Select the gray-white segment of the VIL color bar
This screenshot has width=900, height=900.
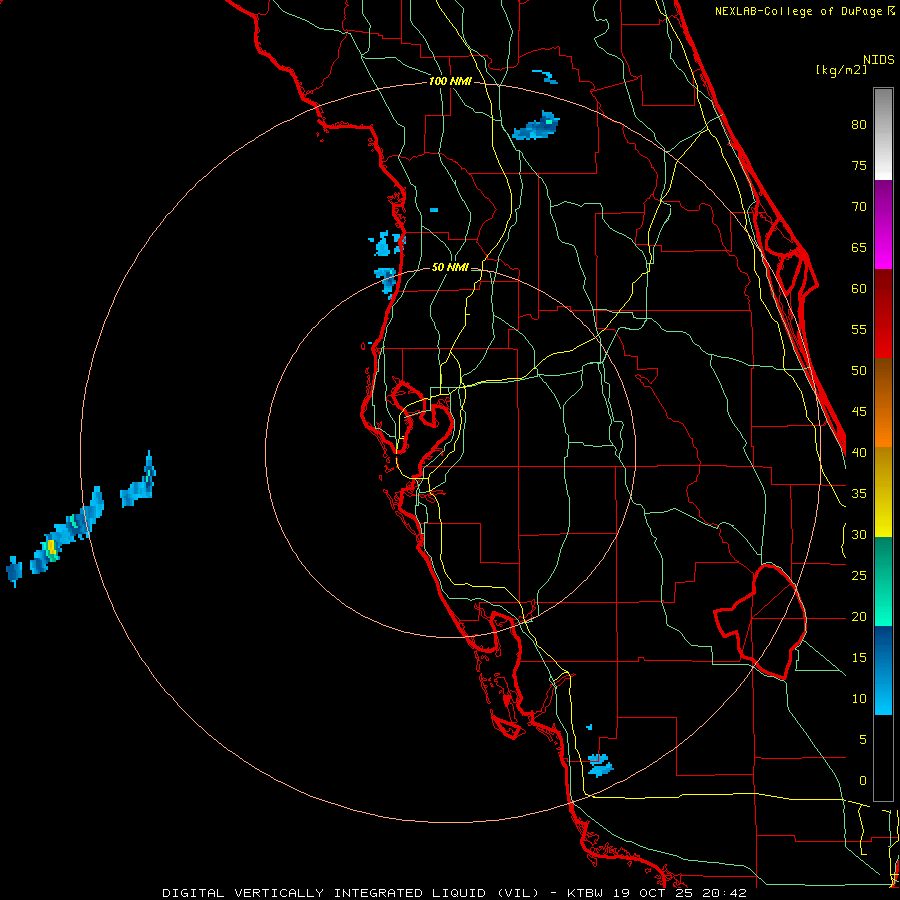pyautogui.click(x=883, y=134)
